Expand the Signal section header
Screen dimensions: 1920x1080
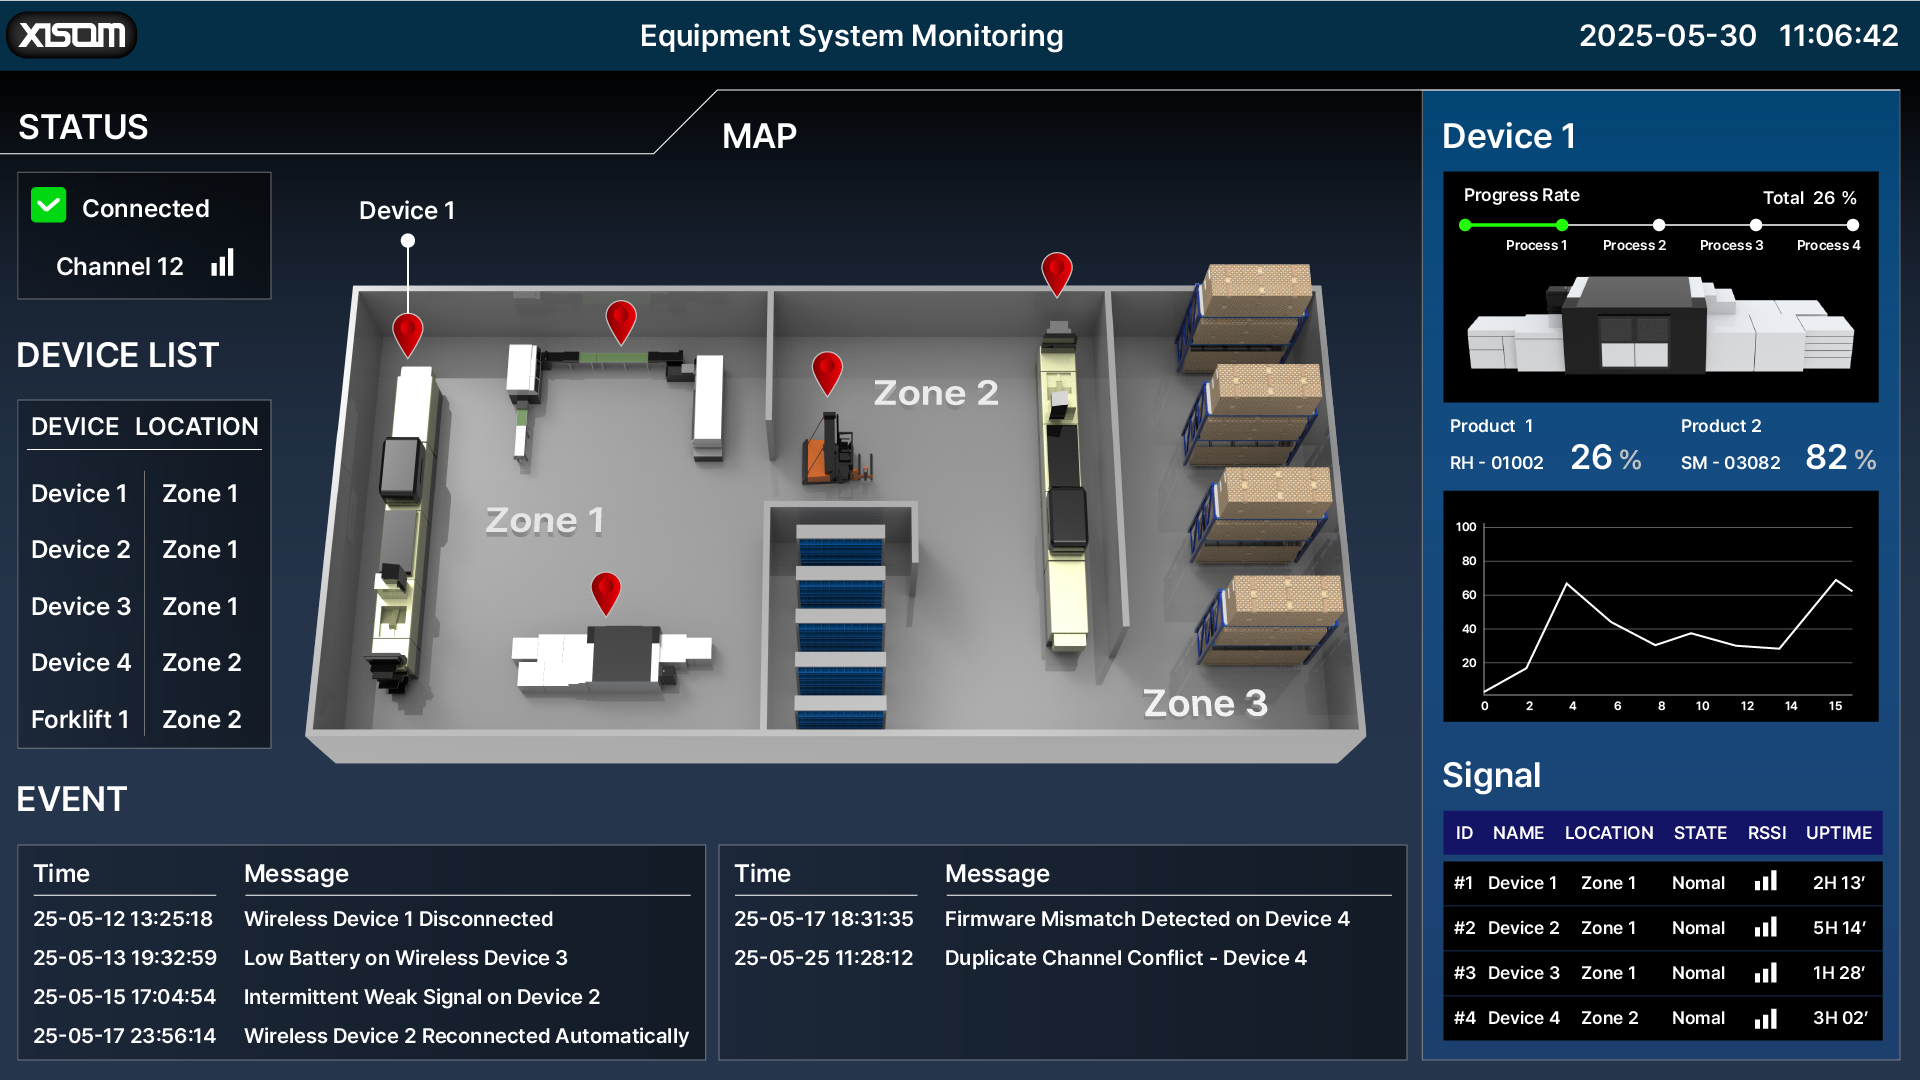[x=1491, y=775]
